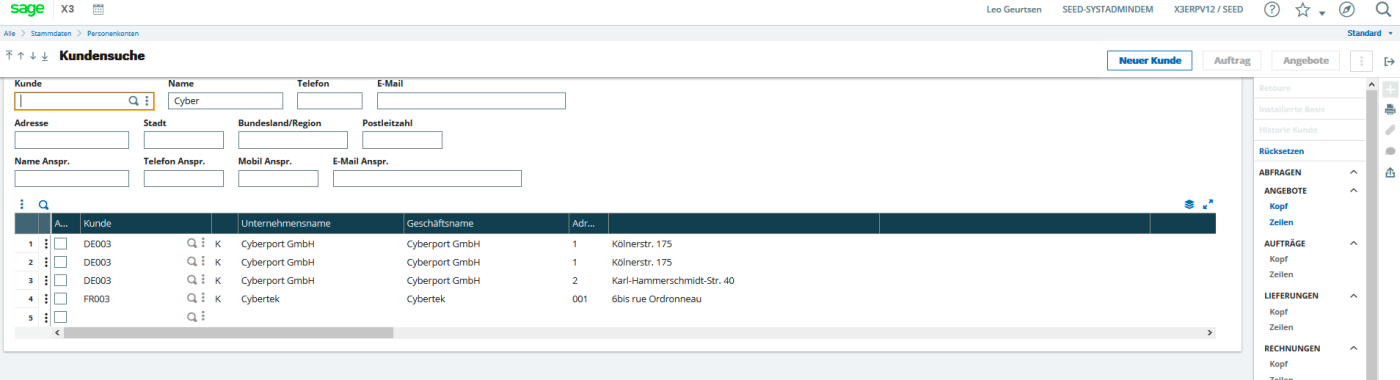Open the calendar icon beside X3

point(98,9)
